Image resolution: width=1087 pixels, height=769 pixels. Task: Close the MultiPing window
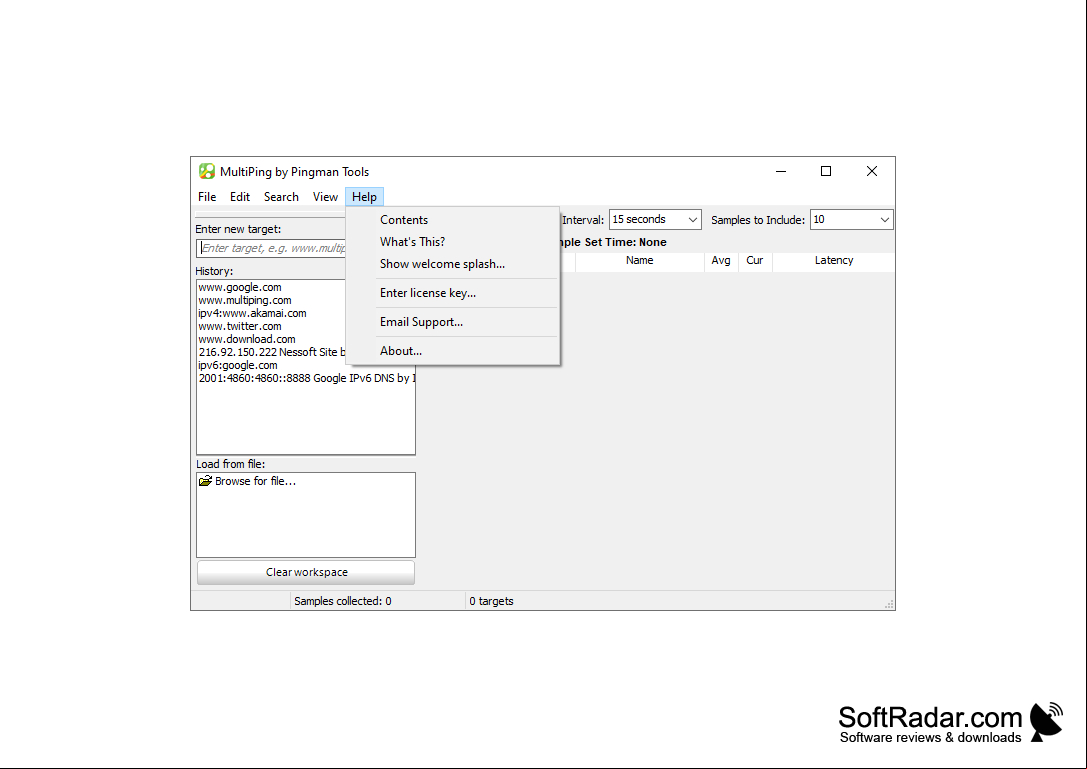(871, 171)
